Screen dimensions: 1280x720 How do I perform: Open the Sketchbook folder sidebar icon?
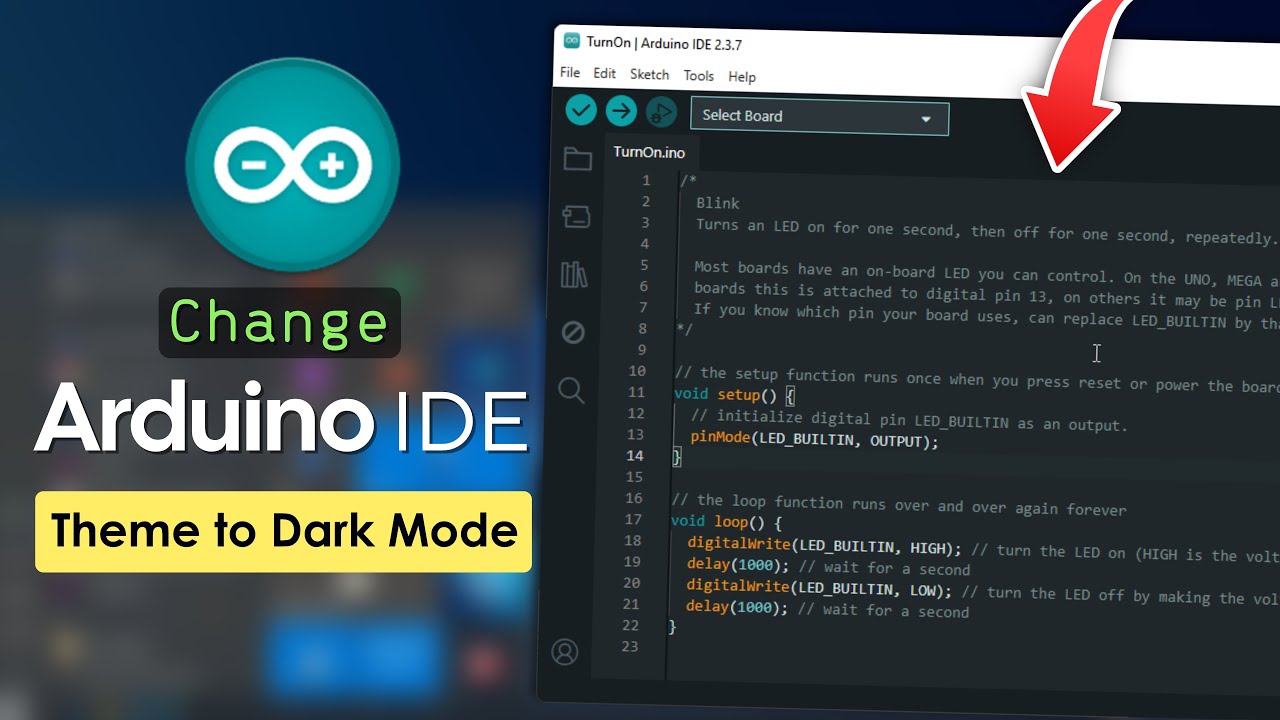point(577,159)
